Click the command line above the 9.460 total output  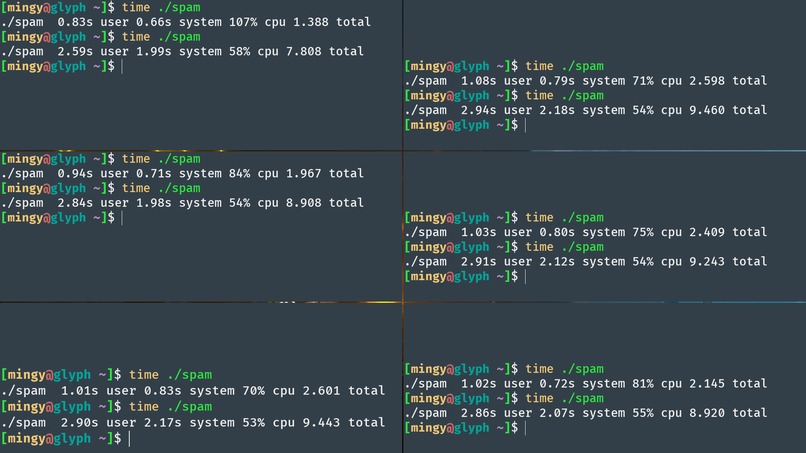click(504, 96)
